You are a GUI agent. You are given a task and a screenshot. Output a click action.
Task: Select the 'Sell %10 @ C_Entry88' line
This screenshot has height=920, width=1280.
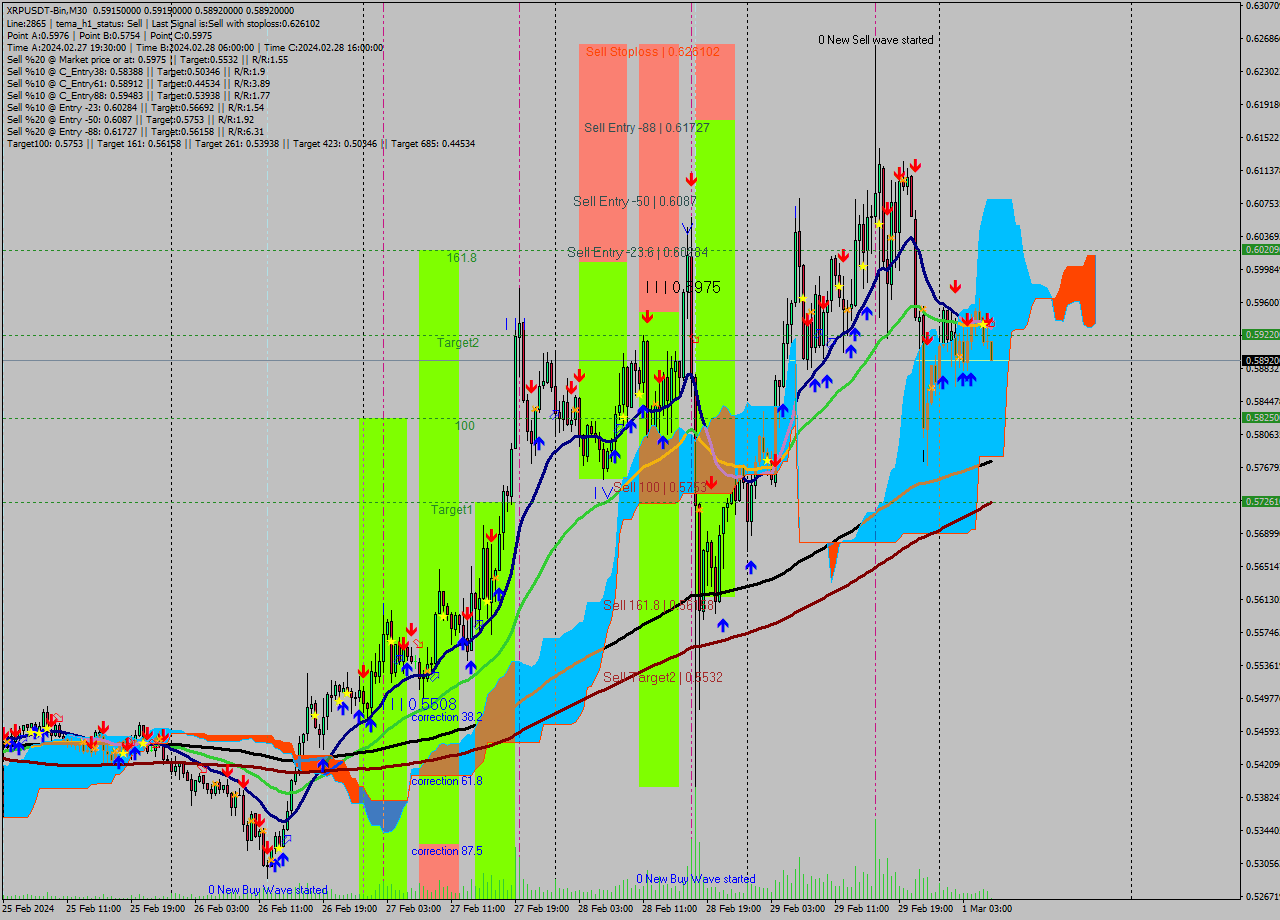138,95
